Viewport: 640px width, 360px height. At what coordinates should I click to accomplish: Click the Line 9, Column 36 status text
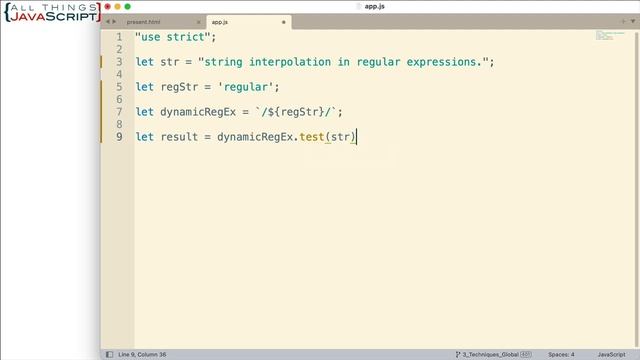[x=142, y=354]
